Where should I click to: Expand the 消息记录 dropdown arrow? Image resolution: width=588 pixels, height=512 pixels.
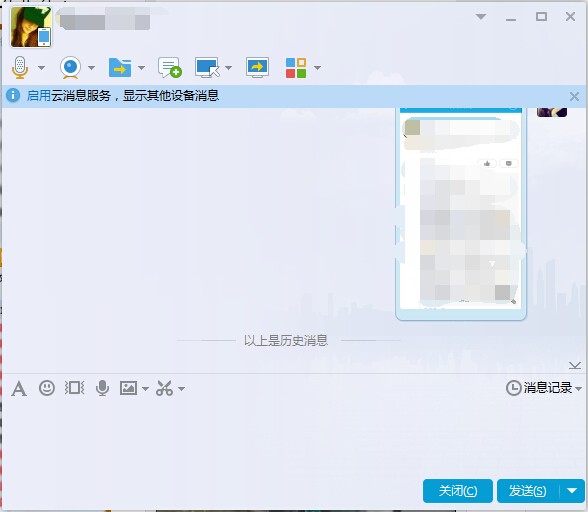click(578, 389)
